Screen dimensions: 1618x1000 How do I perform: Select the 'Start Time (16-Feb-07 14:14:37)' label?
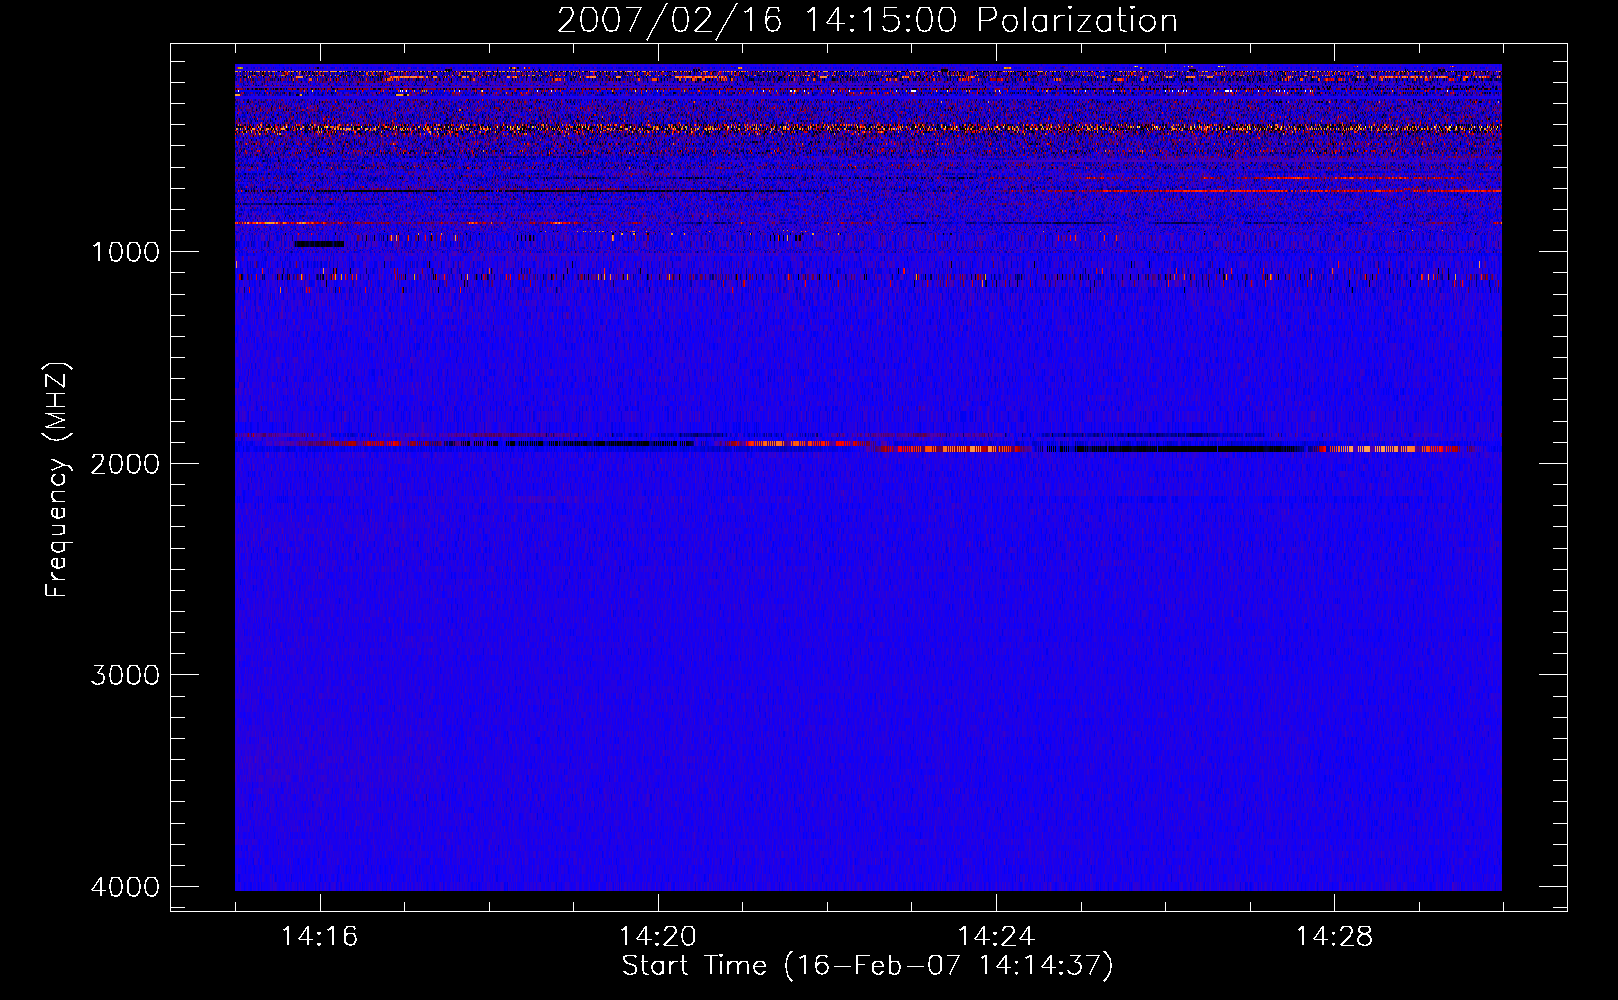tap(868, 966)
